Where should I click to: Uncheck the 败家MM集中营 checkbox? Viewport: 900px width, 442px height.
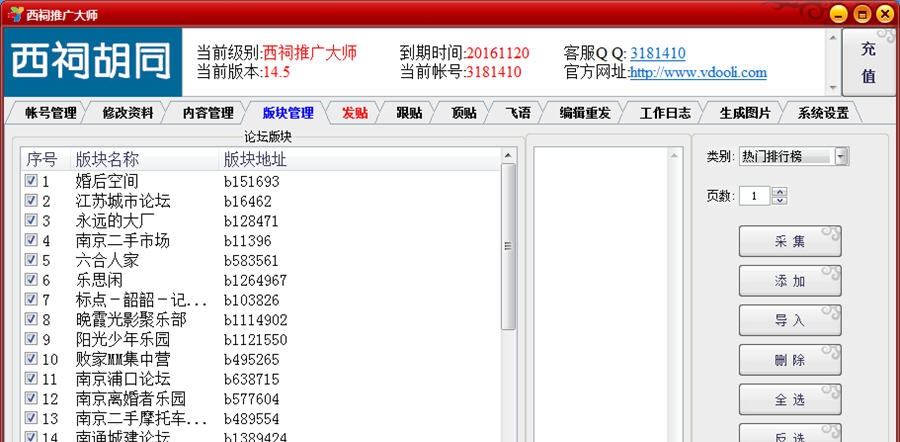coord(31,359)
